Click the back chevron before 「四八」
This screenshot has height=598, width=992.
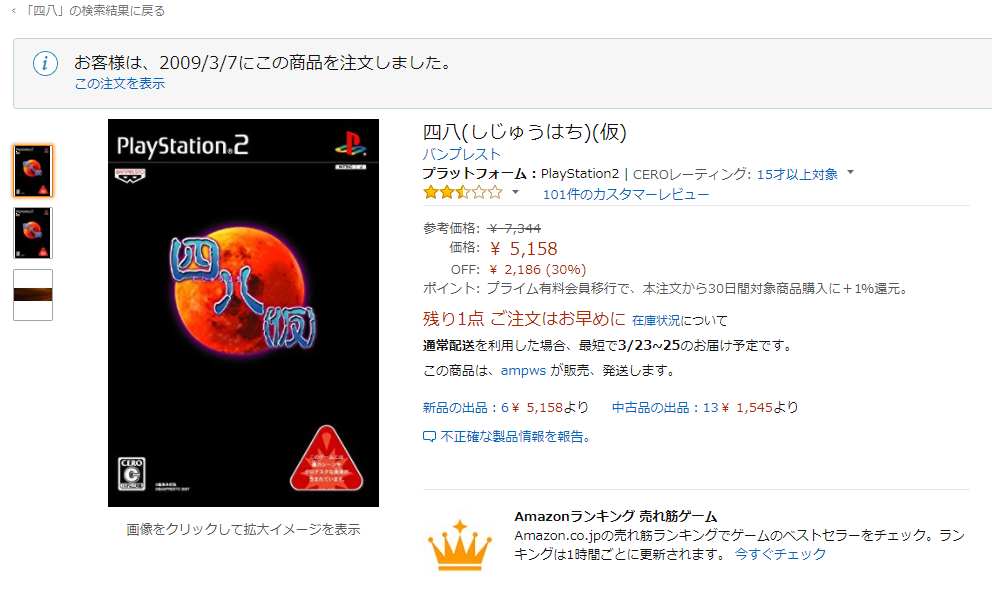[x=14, y=11]
